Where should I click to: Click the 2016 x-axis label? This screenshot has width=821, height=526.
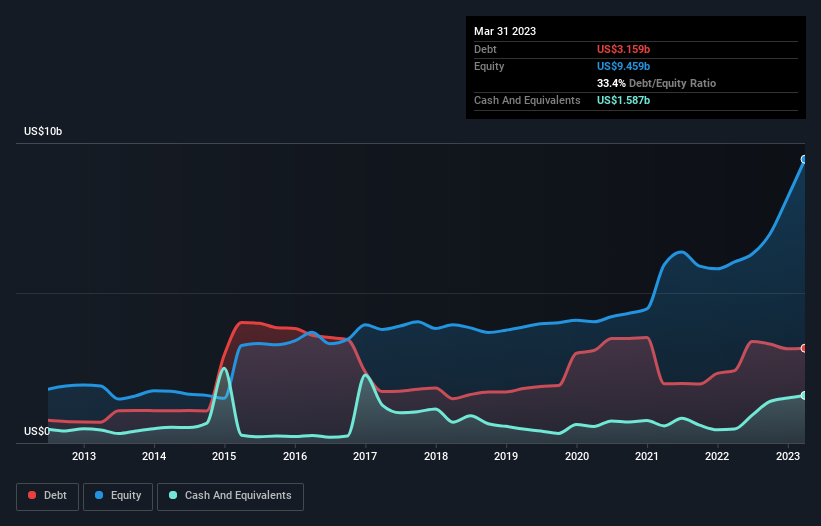(x=295, y=456)
